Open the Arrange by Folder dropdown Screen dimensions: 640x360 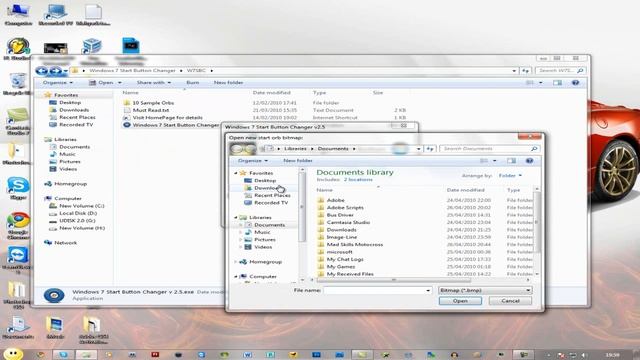[x=510, y=176]
